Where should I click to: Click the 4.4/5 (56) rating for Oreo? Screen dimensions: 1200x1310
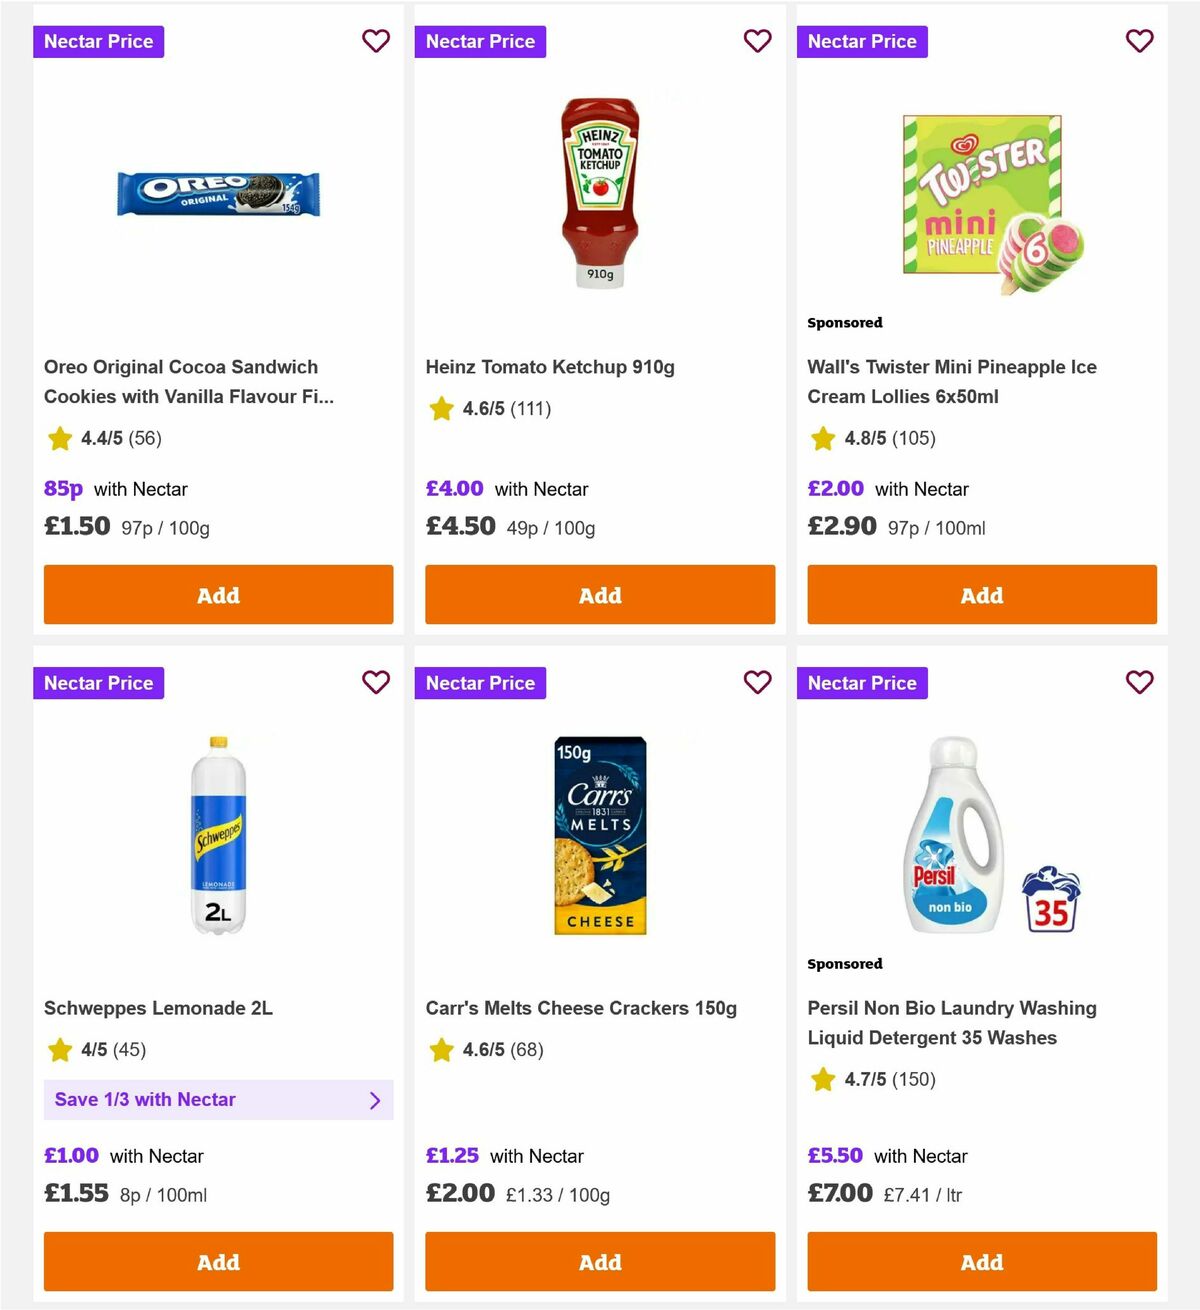(x=112, y=438)
